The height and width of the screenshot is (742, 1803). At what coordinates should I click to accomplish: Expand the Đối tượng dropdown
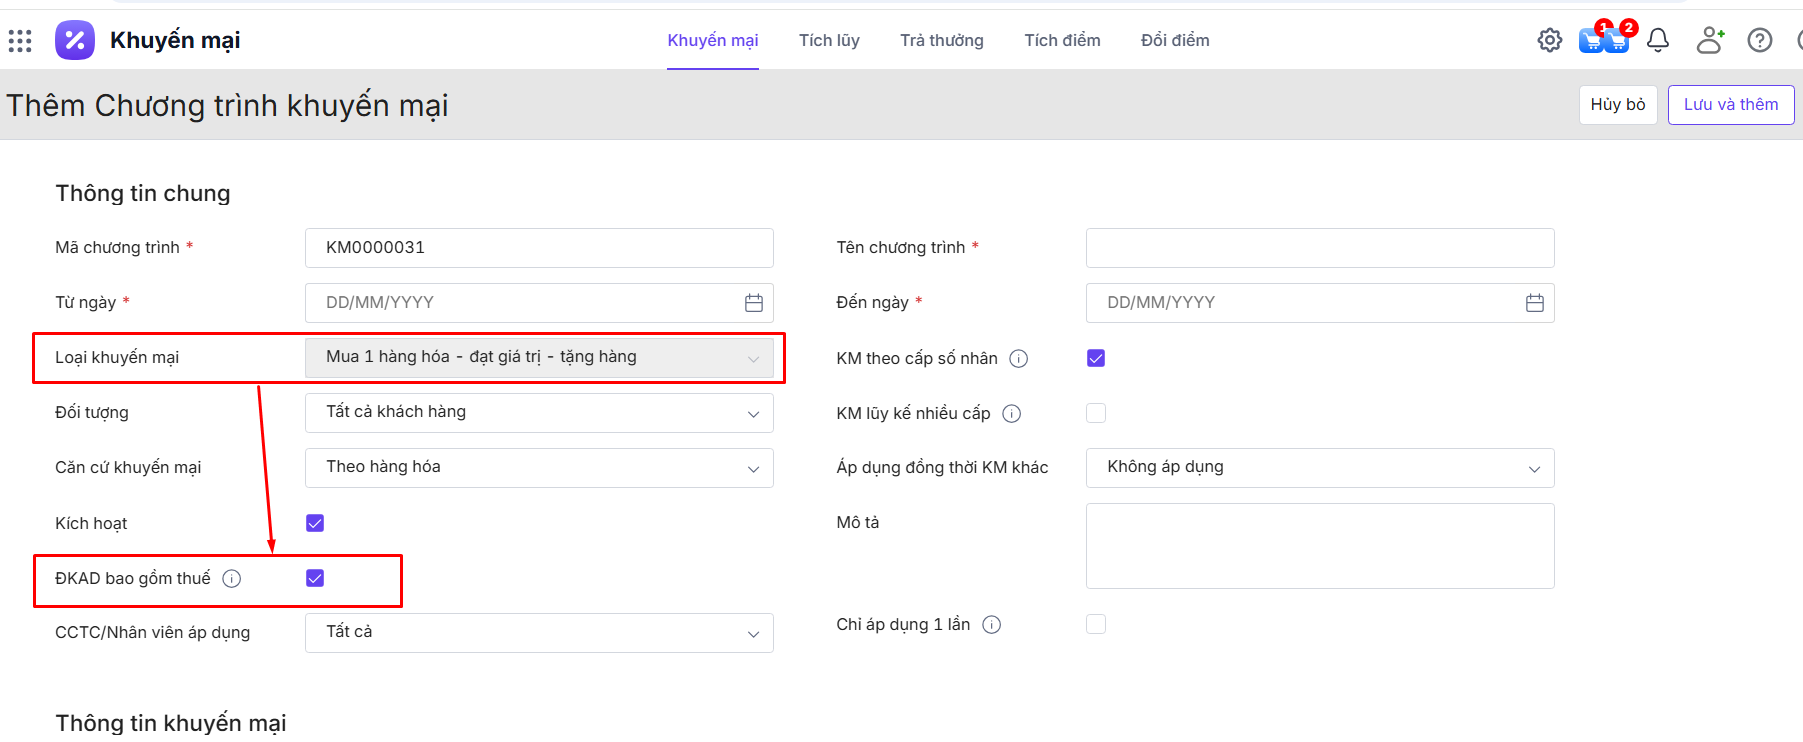coord(539,413)
